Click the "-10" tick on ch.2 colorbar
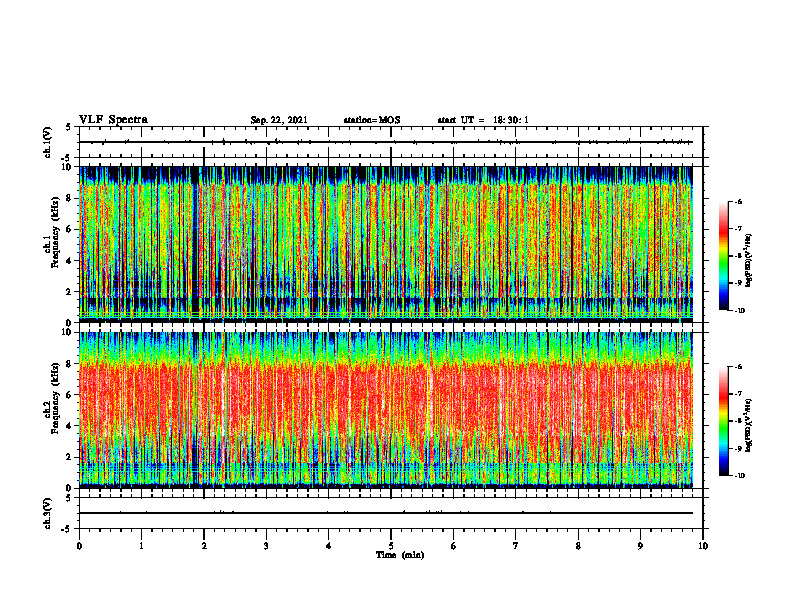The image size is (792, 612). 739,476
